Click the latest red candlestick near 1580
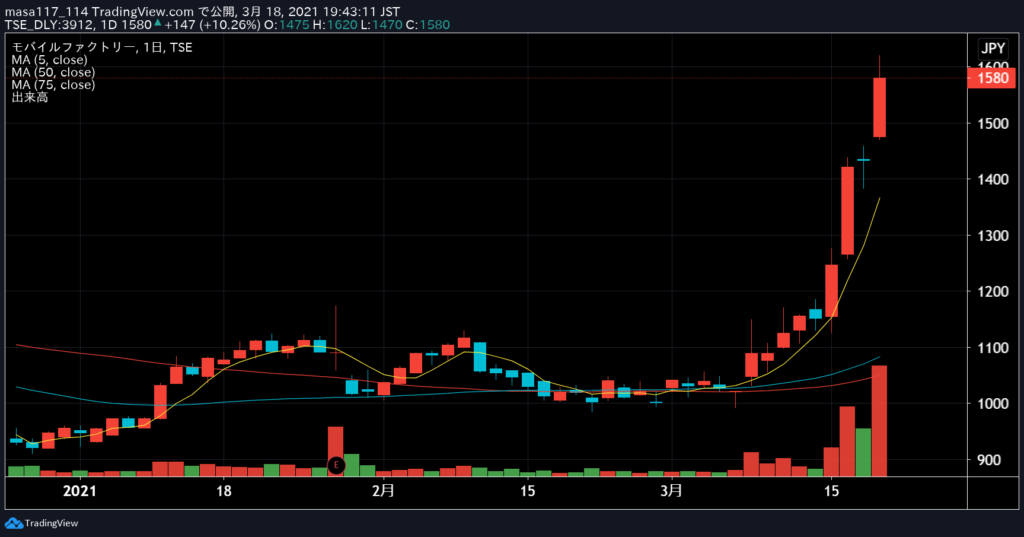 coord(880,107)
